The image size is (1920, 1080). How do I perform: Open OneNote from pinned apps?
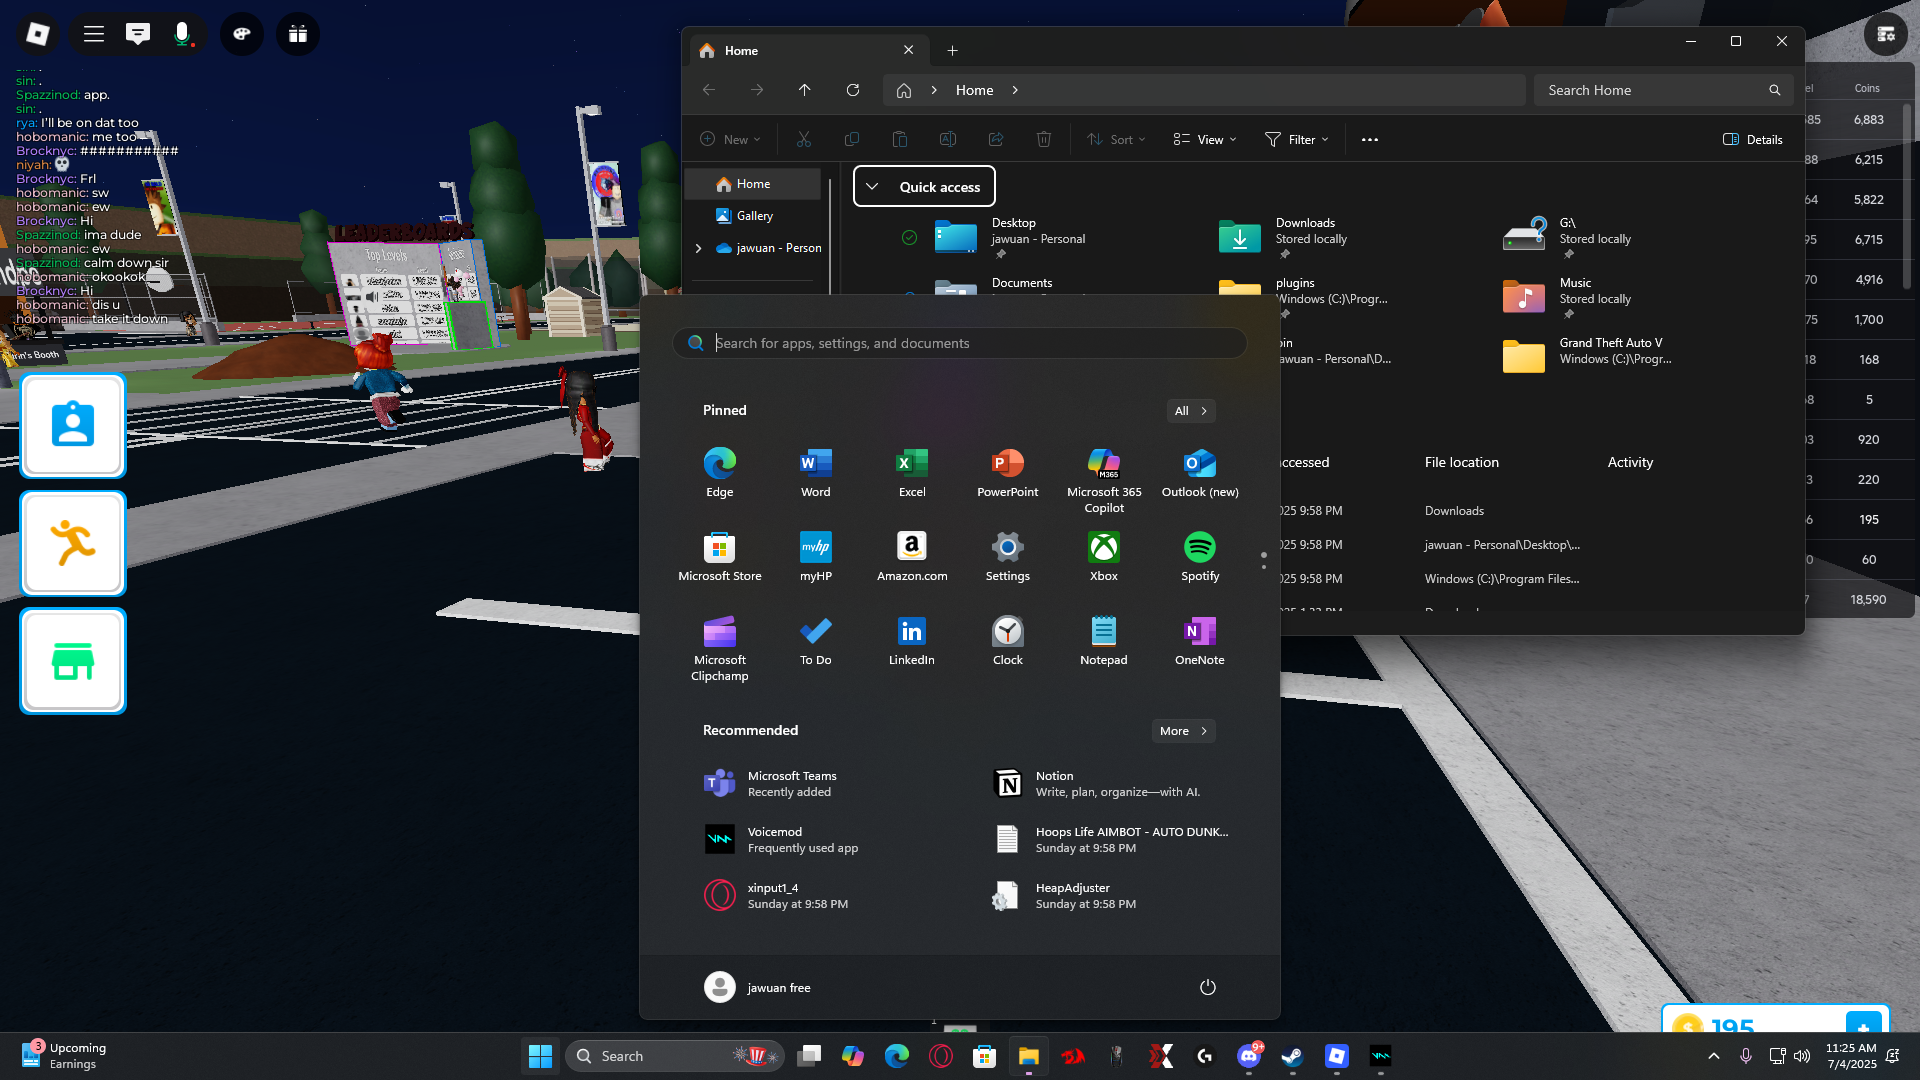coord(1199,640)
